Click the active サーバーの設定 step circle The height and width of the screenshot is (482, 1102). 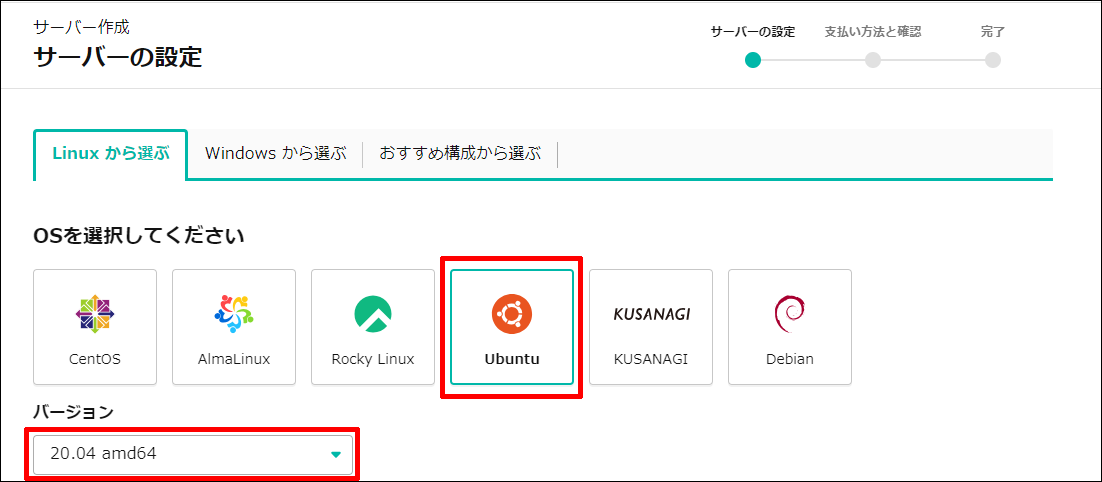(753, 60)
